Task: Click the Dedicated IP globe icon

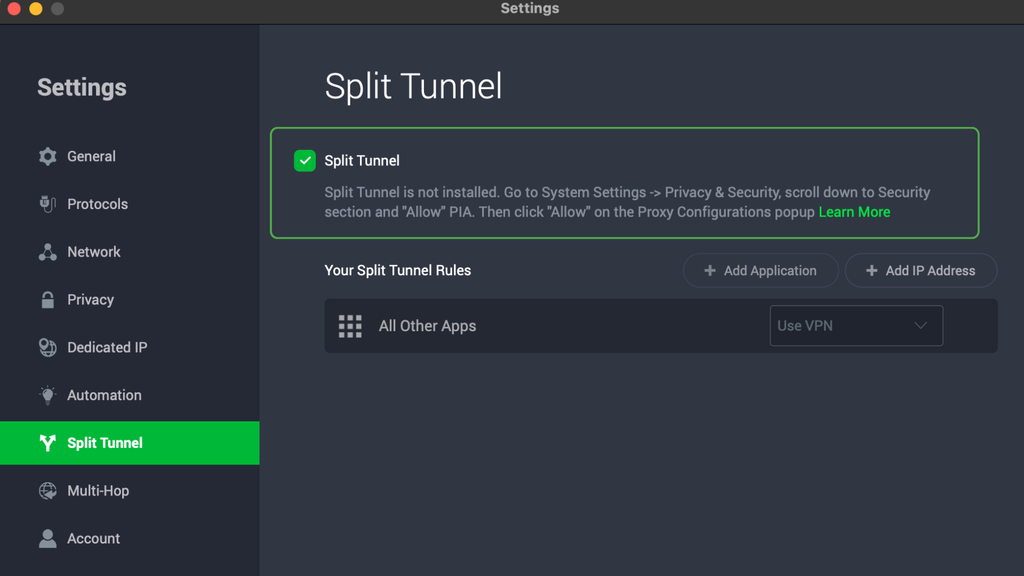Action: 47,347
